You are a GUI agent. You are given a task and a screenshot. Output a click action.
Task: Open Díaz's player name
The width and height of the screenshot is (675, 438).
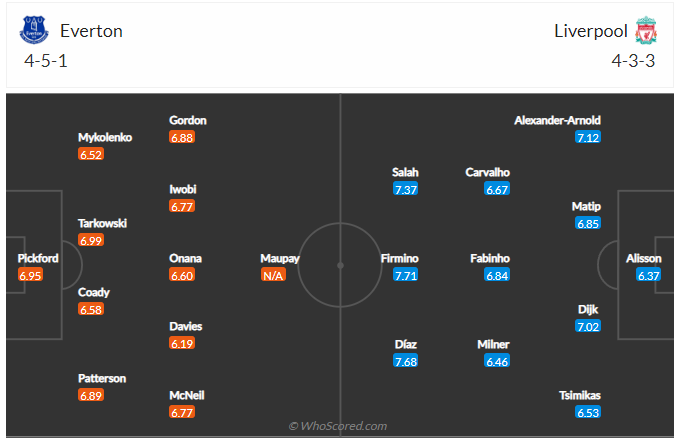point(405,344)
